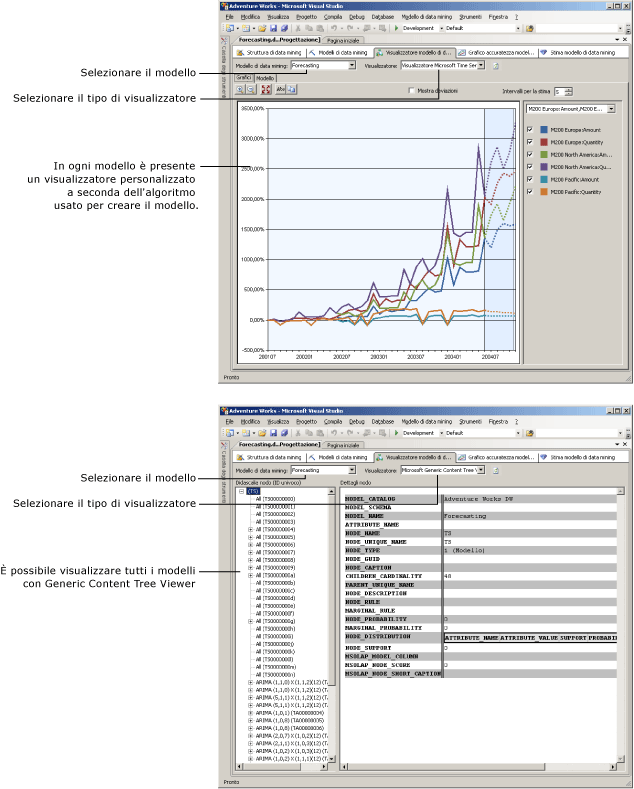Click Save icon in tree viewer window toolbar
The image size is (634, 789).
273,433
